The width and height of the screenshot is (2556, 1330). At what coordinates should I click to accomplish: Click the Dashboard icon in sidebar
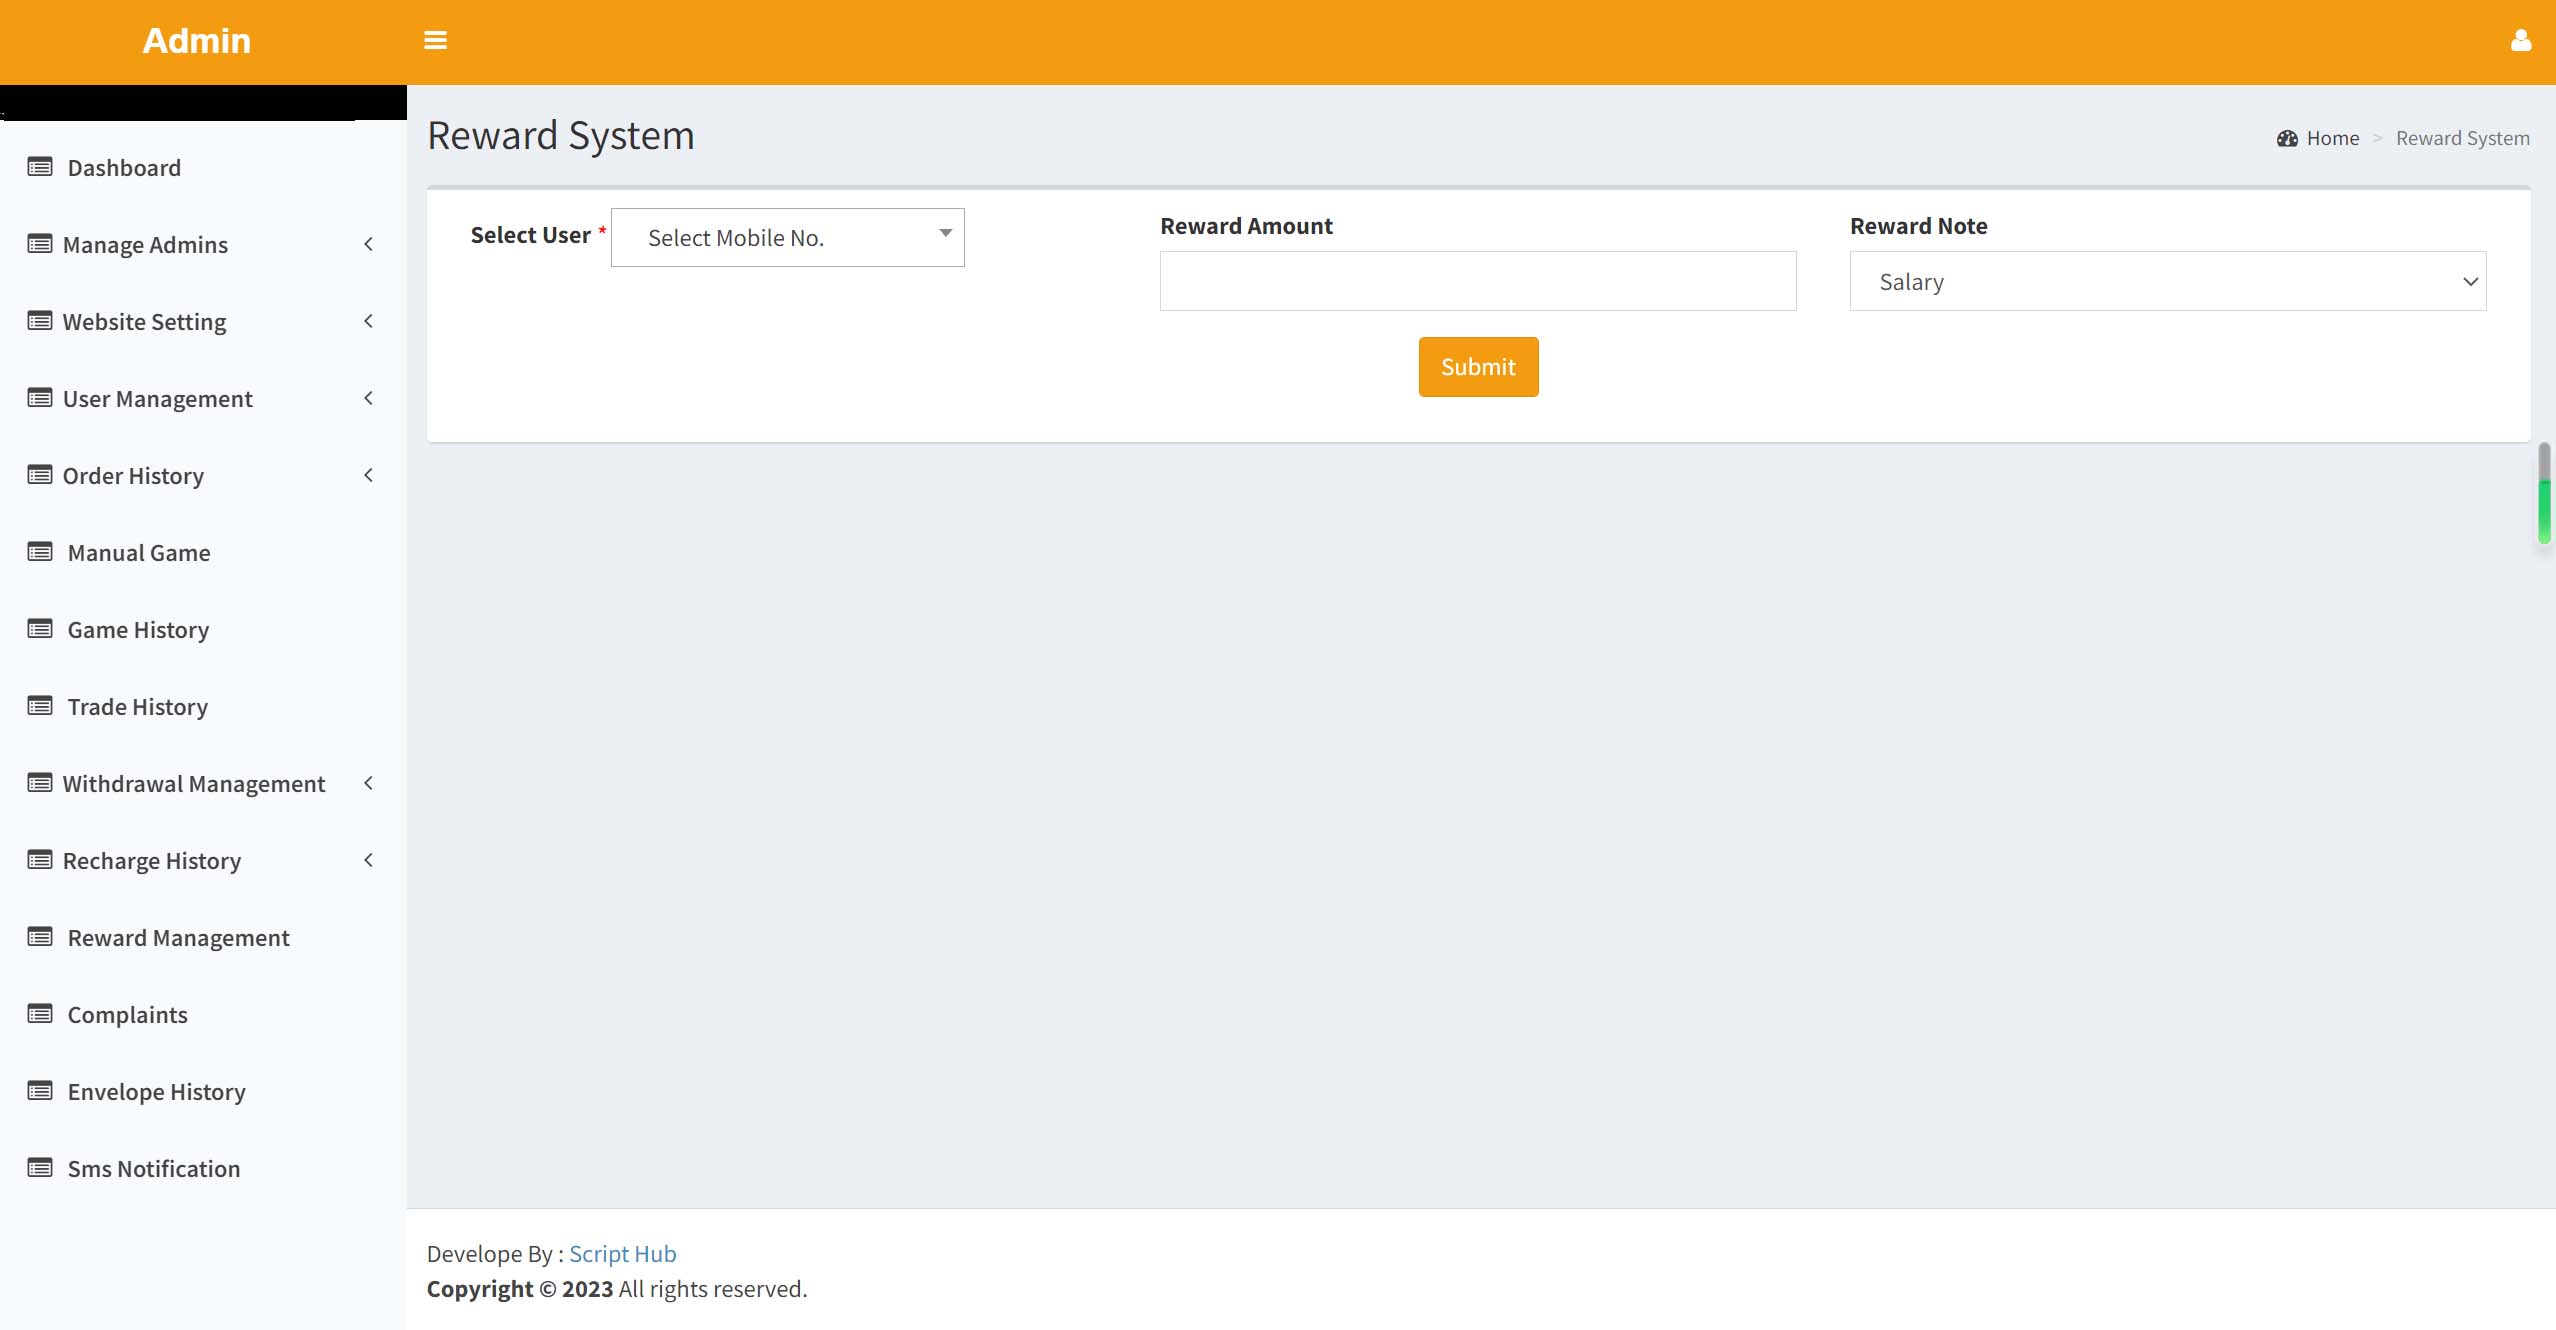(39, 167)
